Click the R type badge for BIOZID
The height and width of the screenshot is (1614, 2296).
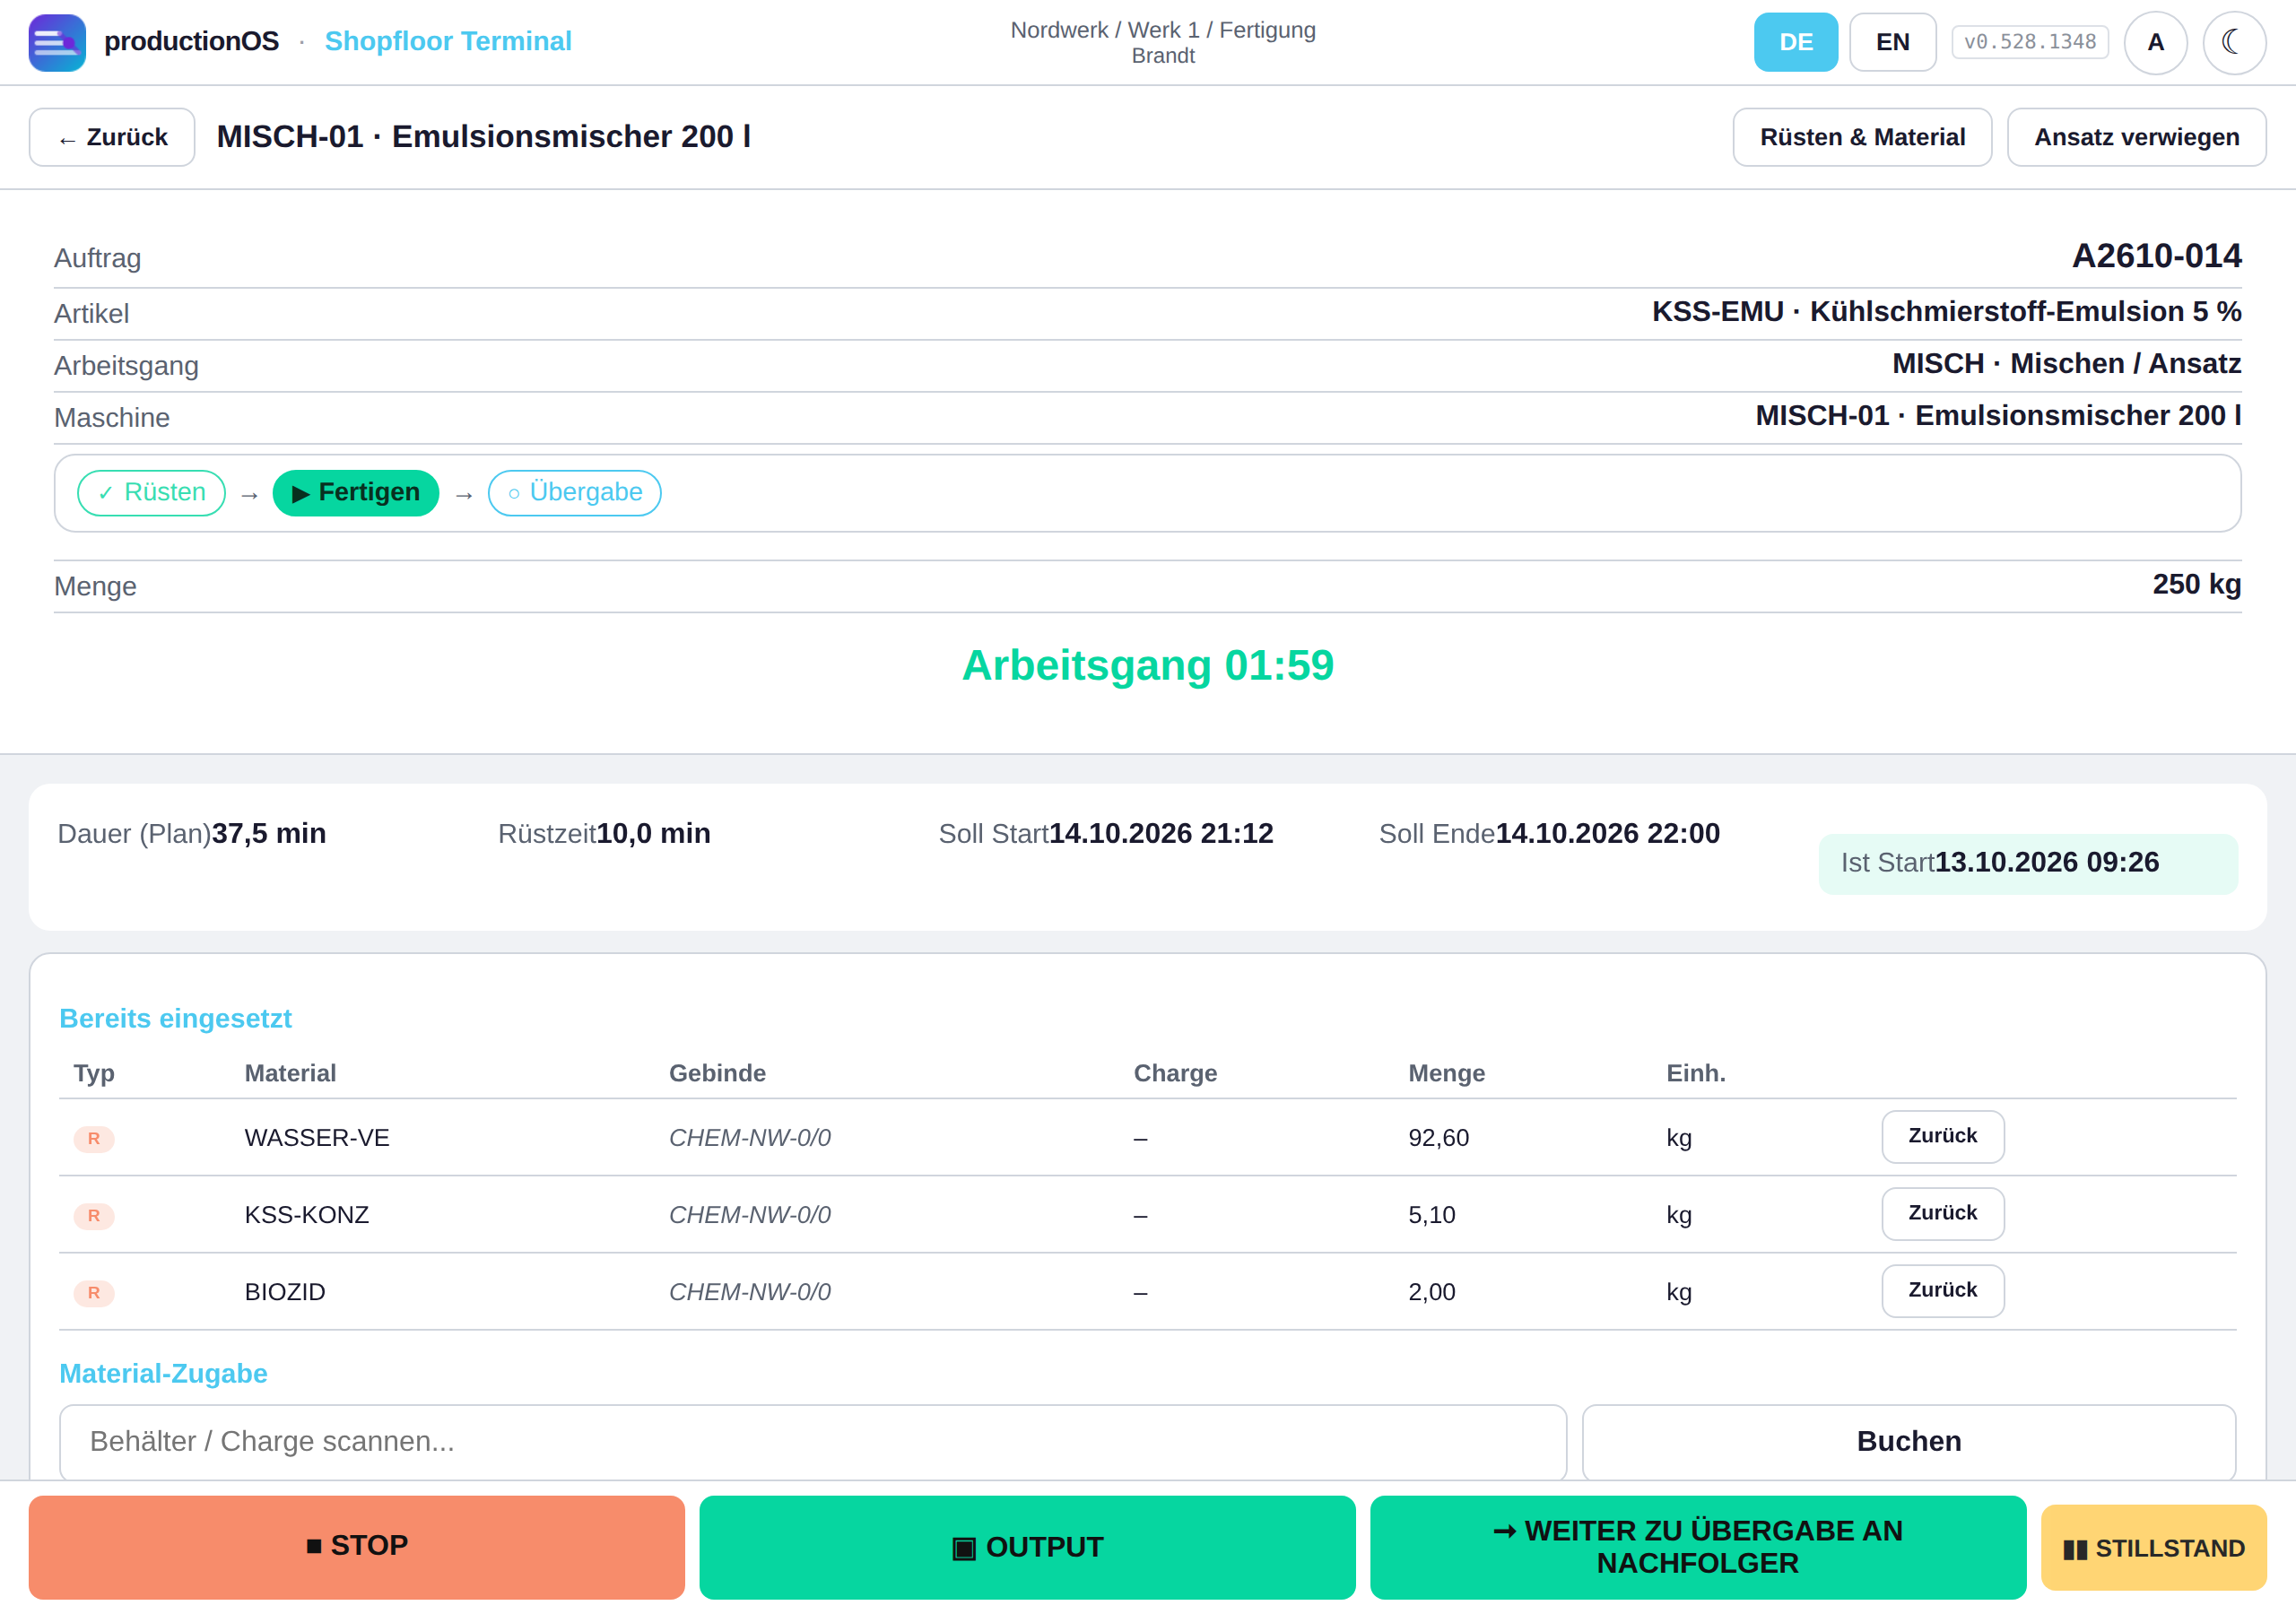94,1292
